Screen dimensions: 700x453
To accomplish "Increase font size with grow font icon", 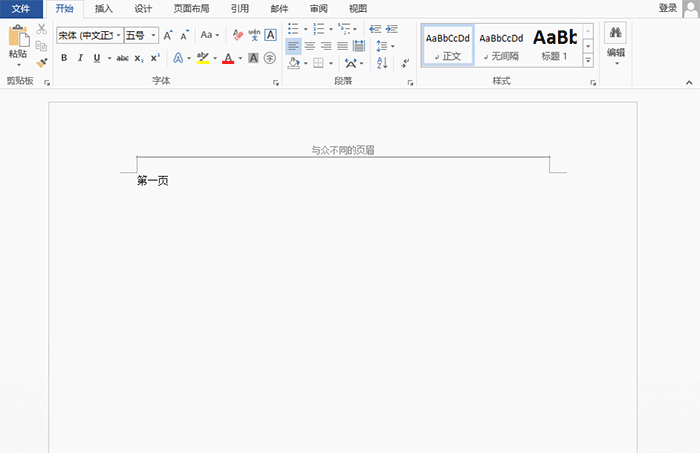I will point(168,35).
